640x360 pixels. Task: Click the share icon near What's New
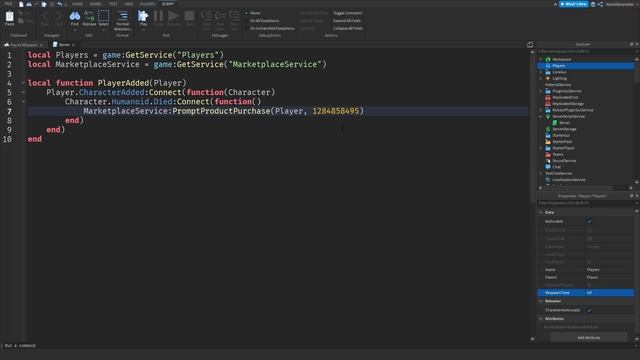(600, 4)
